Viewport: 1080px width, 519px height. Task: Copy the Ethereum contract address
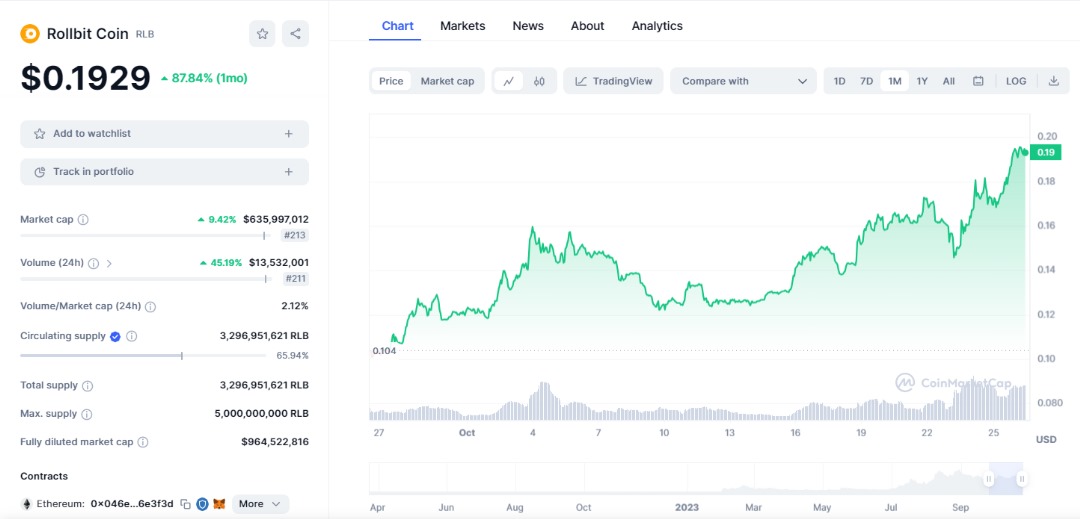coord(185,504)
